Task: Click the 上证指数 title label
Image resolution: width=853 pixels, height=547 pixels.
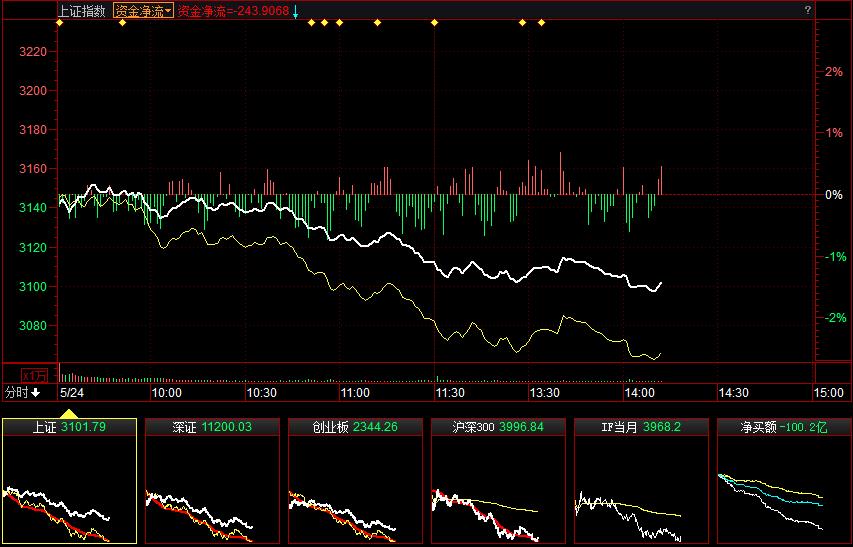Action: [x=82, y=10]
